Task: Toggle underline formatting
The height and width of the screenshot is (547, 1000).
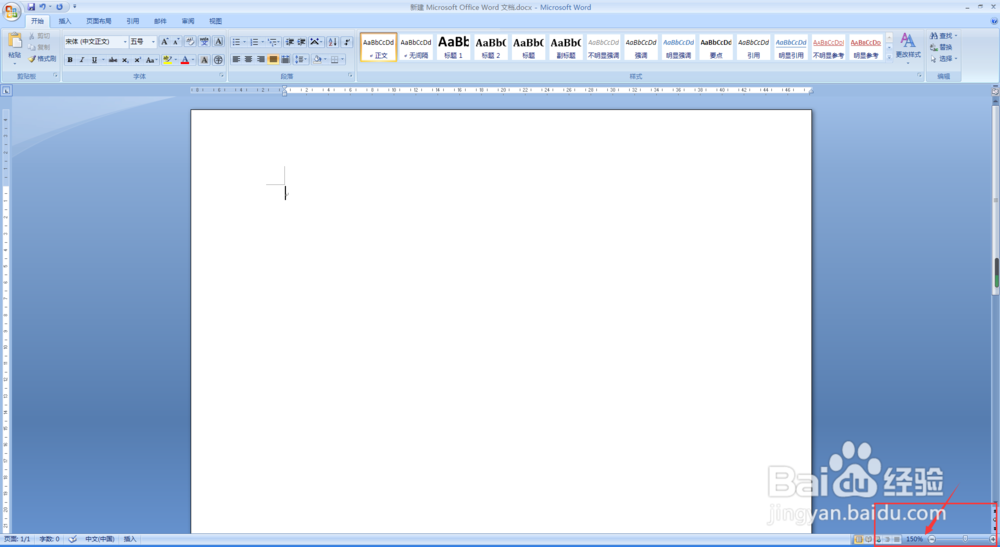Action: click(94, 60)
